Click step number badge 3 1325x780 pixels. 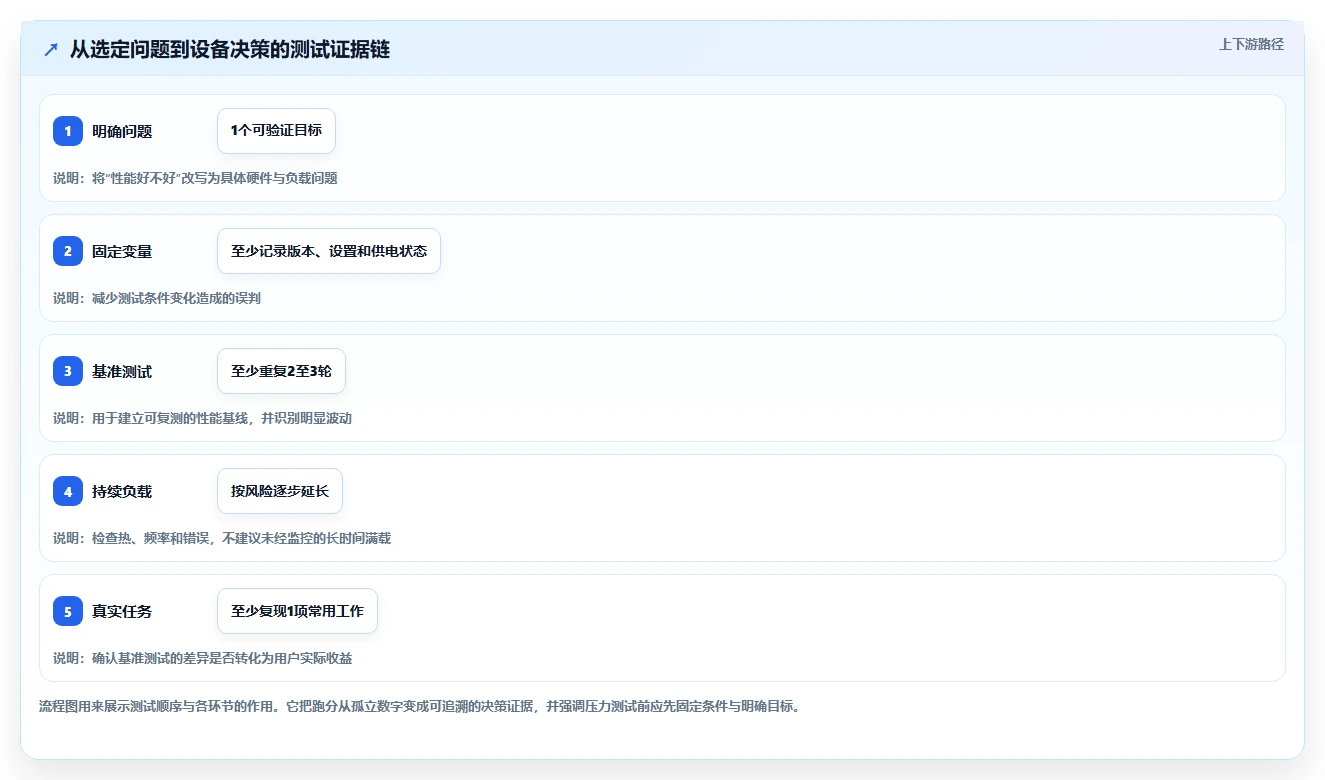pos(68,371)
